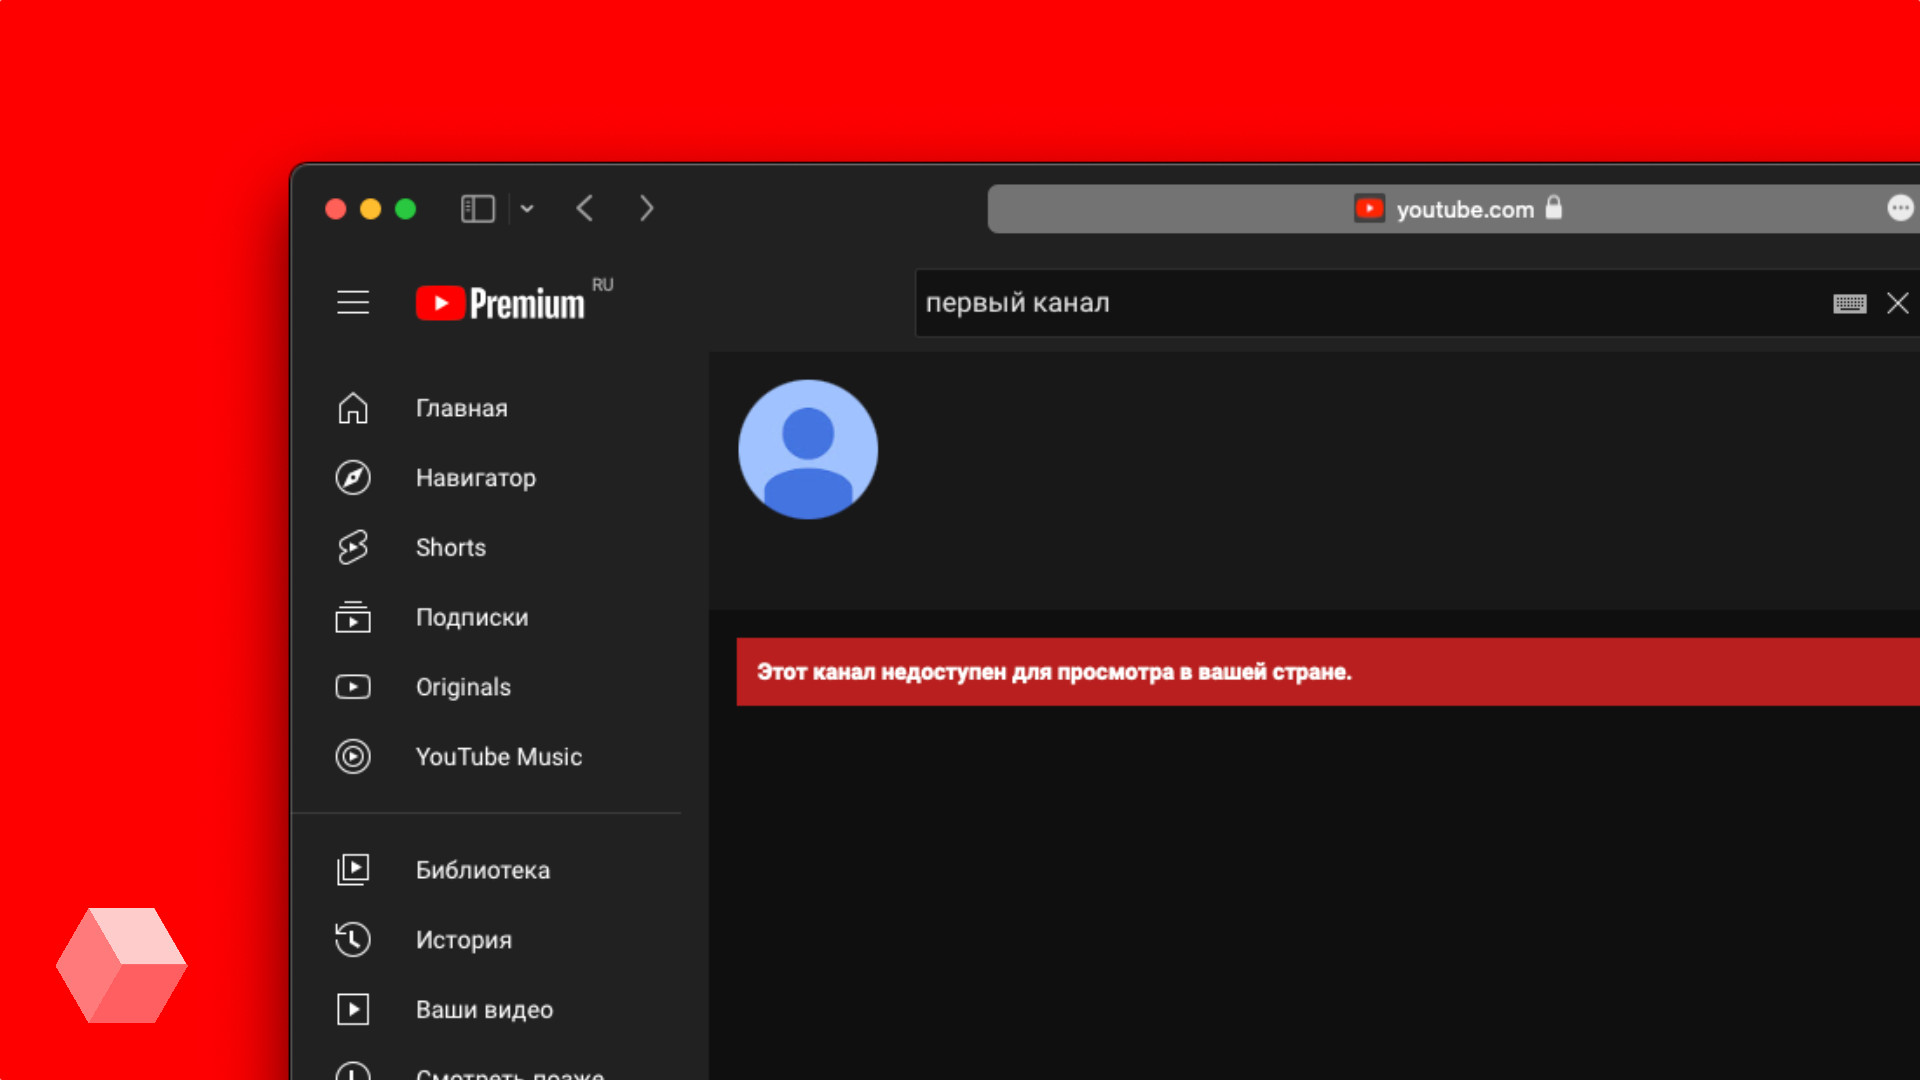Open the YouTube Music sidebar item
Image resolution: width=1920 pixels, height=1080 pixels.
pyautogui.click(x=487, y=757)
